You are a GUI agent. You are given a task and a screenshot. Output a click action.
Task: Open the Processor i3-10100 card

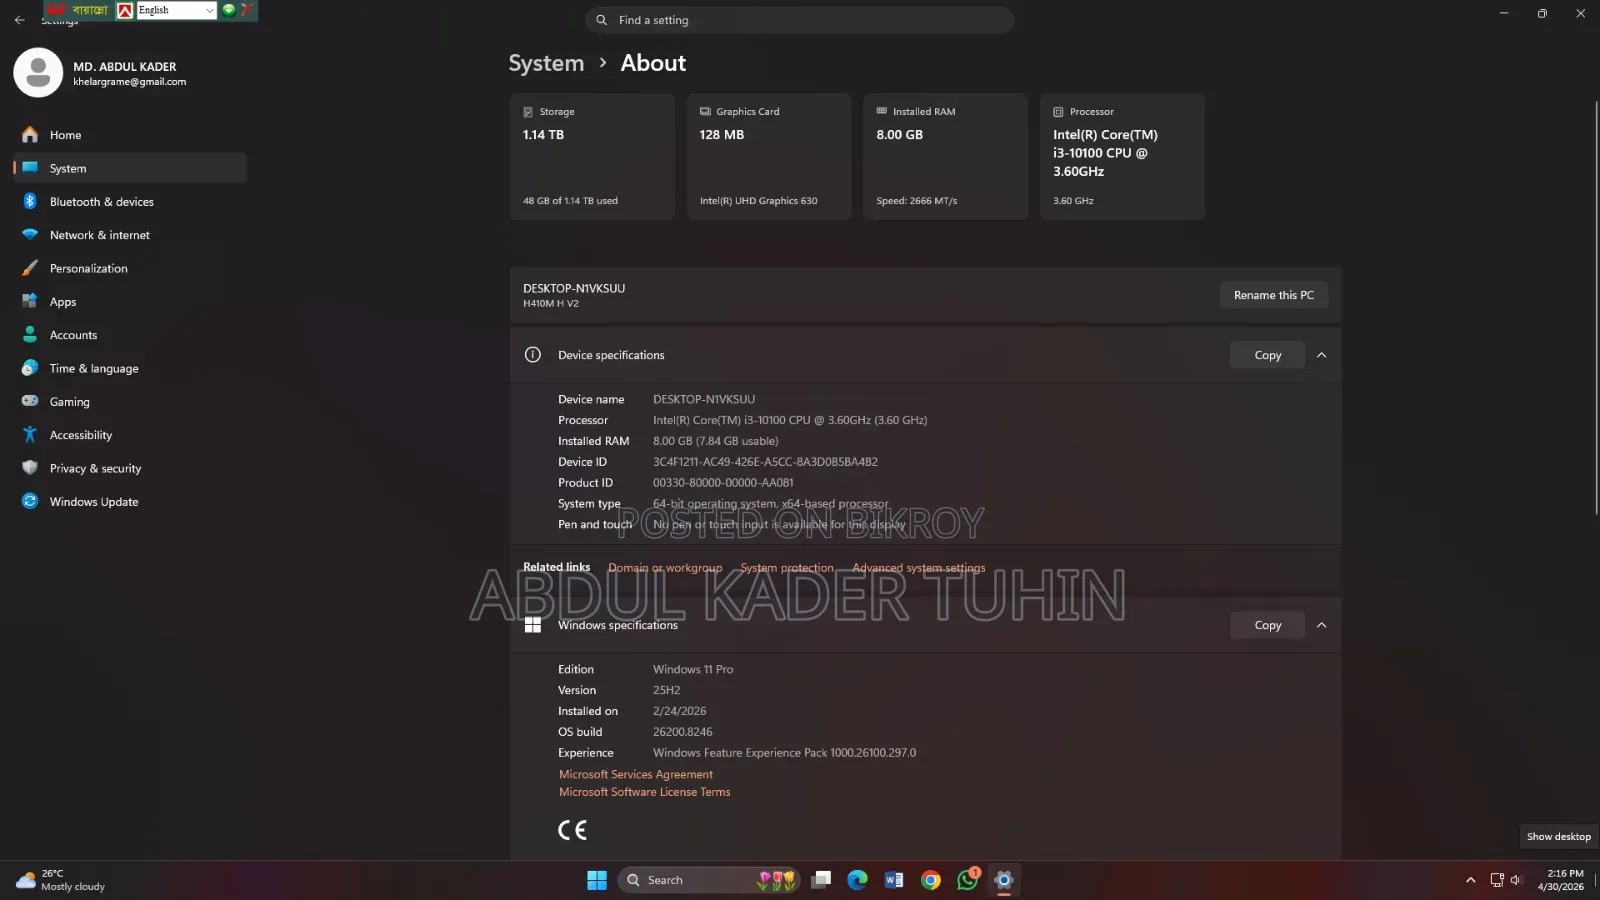[x=1122, y=156]
